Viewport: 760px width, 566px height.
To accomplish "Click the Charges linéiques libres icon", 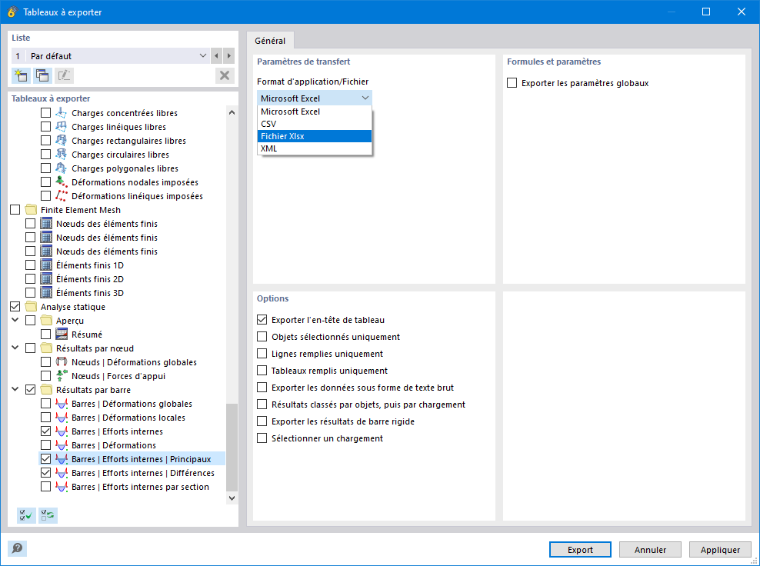I will 61,126.
